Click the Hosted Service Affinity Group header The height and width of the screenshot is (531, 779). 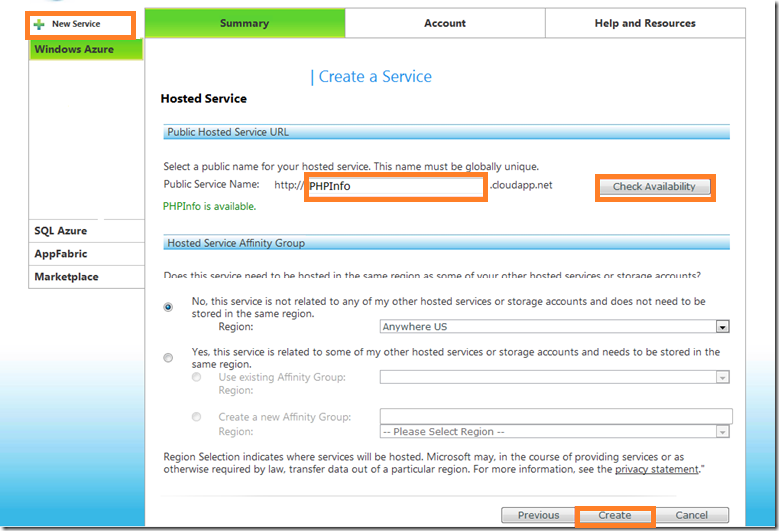click(x=447, y=243)
